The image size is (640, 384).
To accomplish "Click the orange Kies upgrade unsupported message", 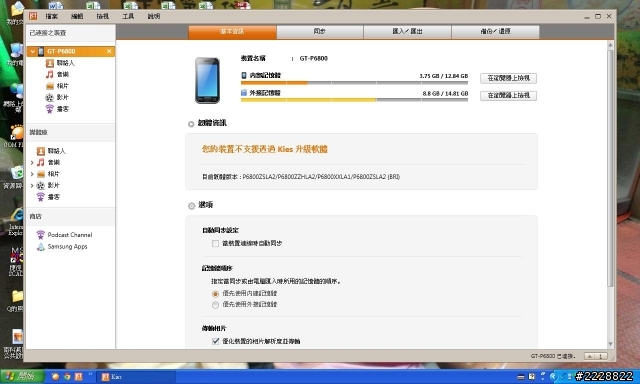I will coord(264,149).
